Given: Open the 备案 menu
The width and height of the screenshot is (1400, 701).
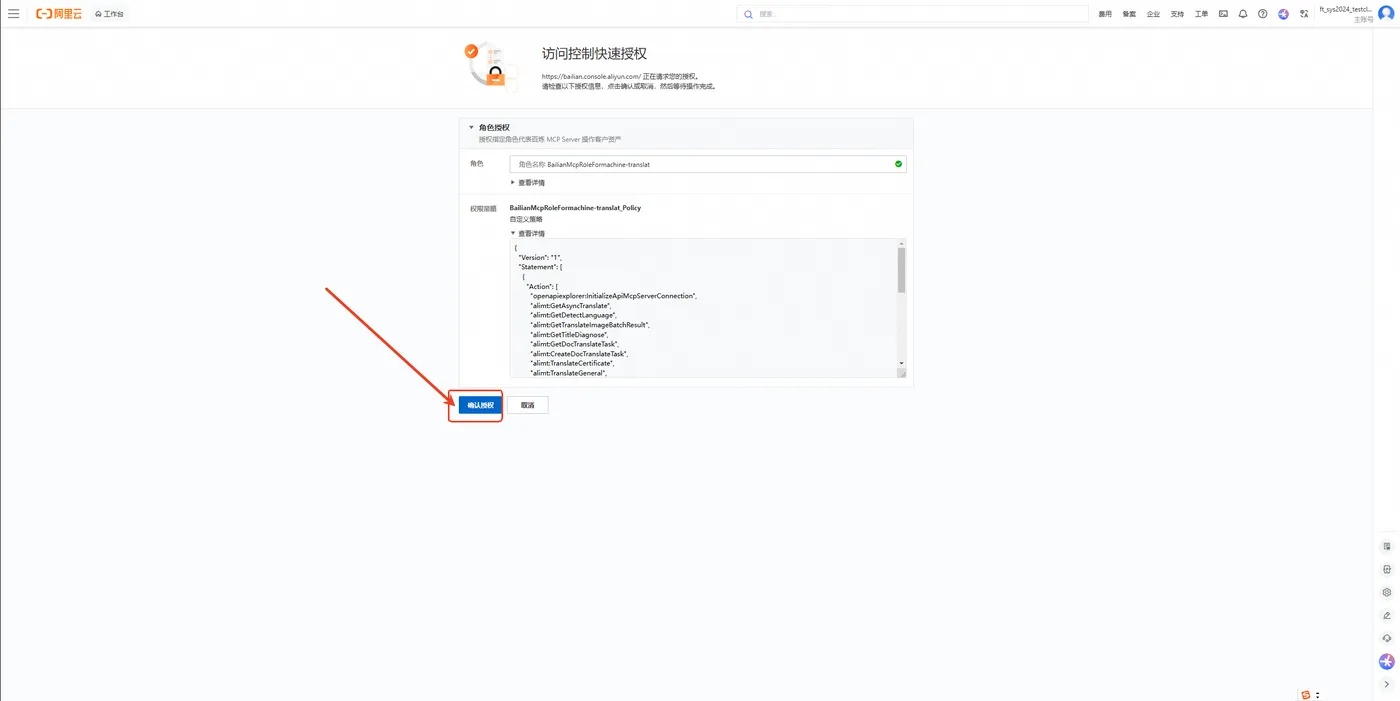Looking at the screenshot, I should [1129, 14].
